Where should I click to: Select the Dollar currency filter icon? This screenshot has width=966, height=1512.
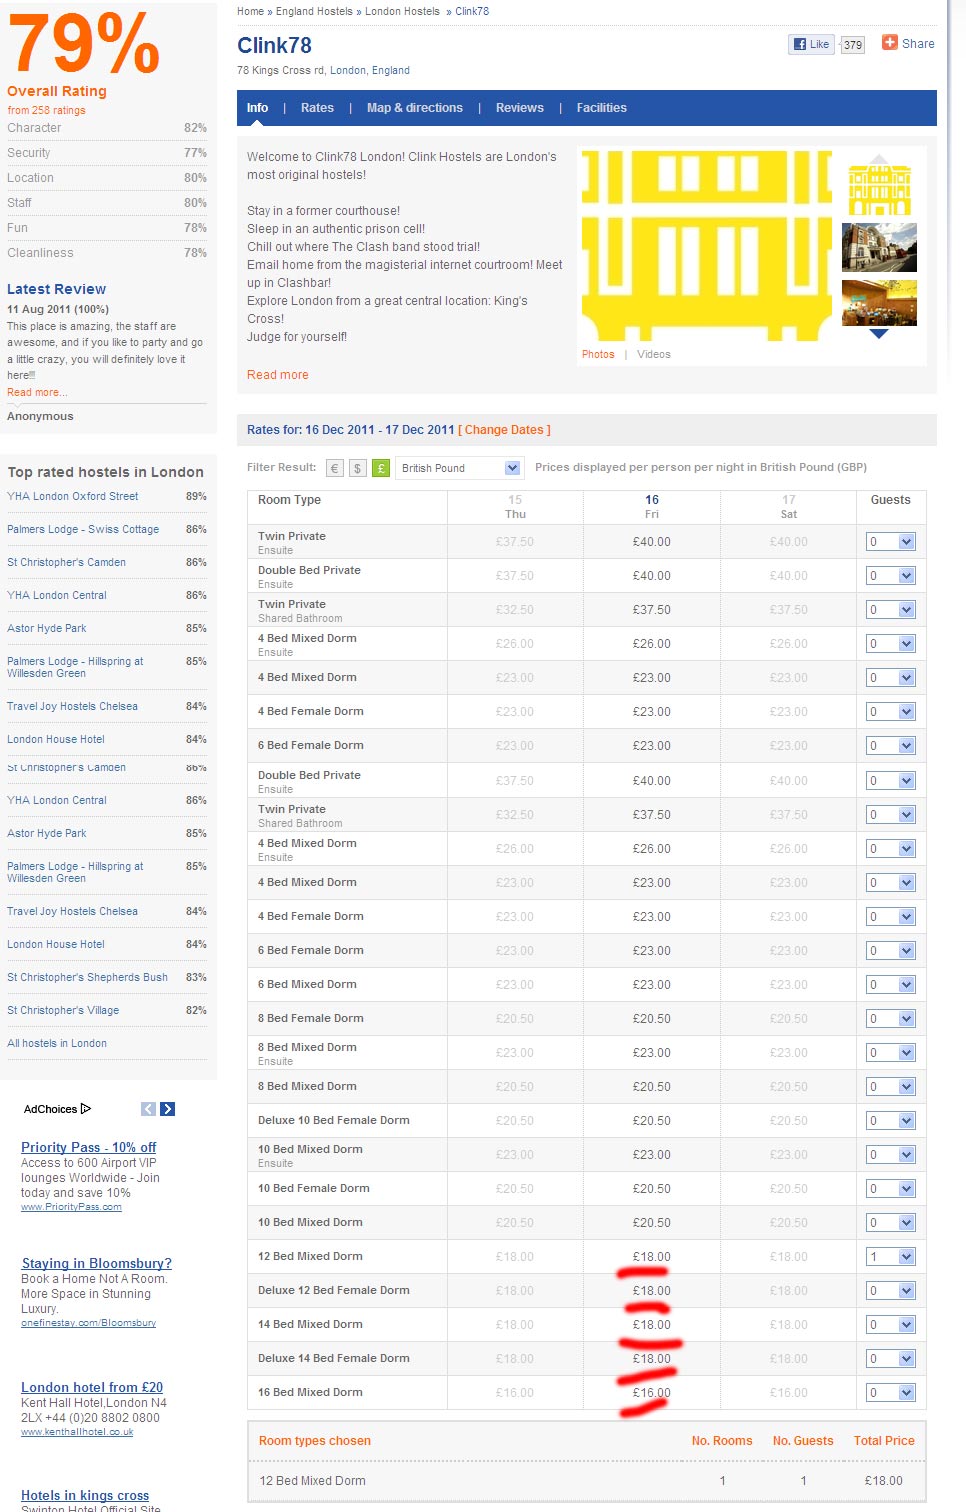point(358,468)
